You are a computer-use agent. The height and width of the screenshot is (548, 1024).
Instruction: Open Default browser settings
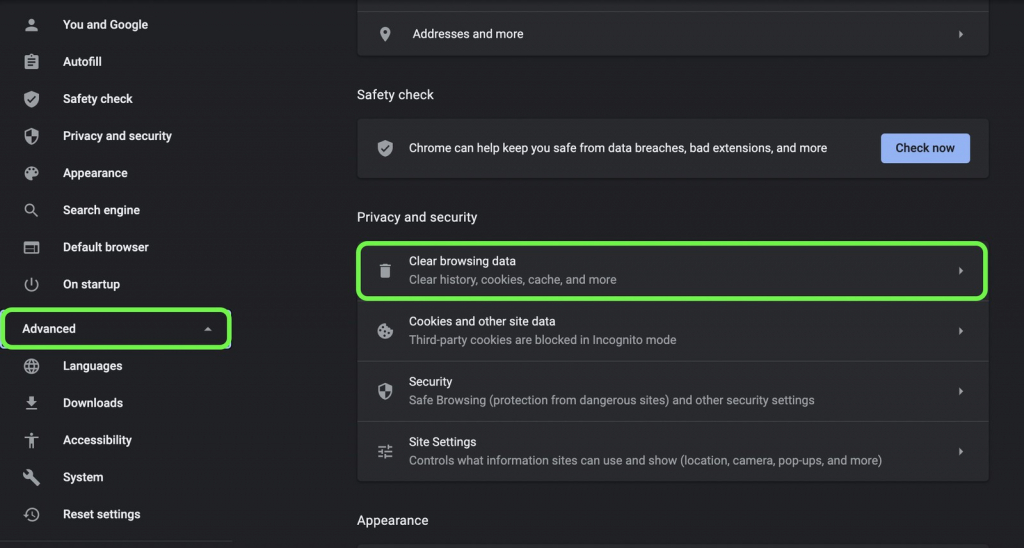coord(106,248)
